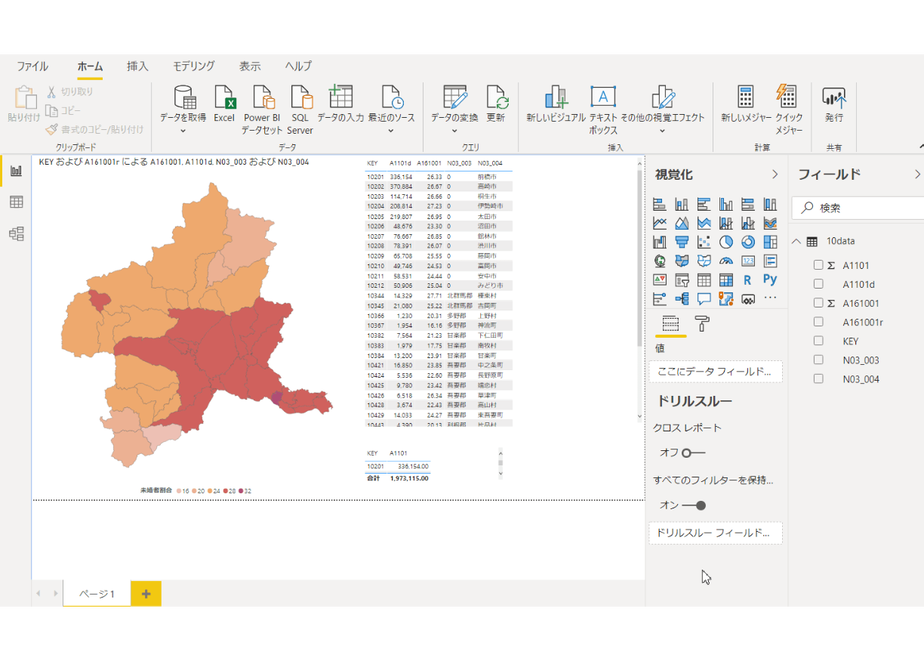Click the データの入力 button
This screenshot has height=660, width=924.
click(x=341, y=103)
